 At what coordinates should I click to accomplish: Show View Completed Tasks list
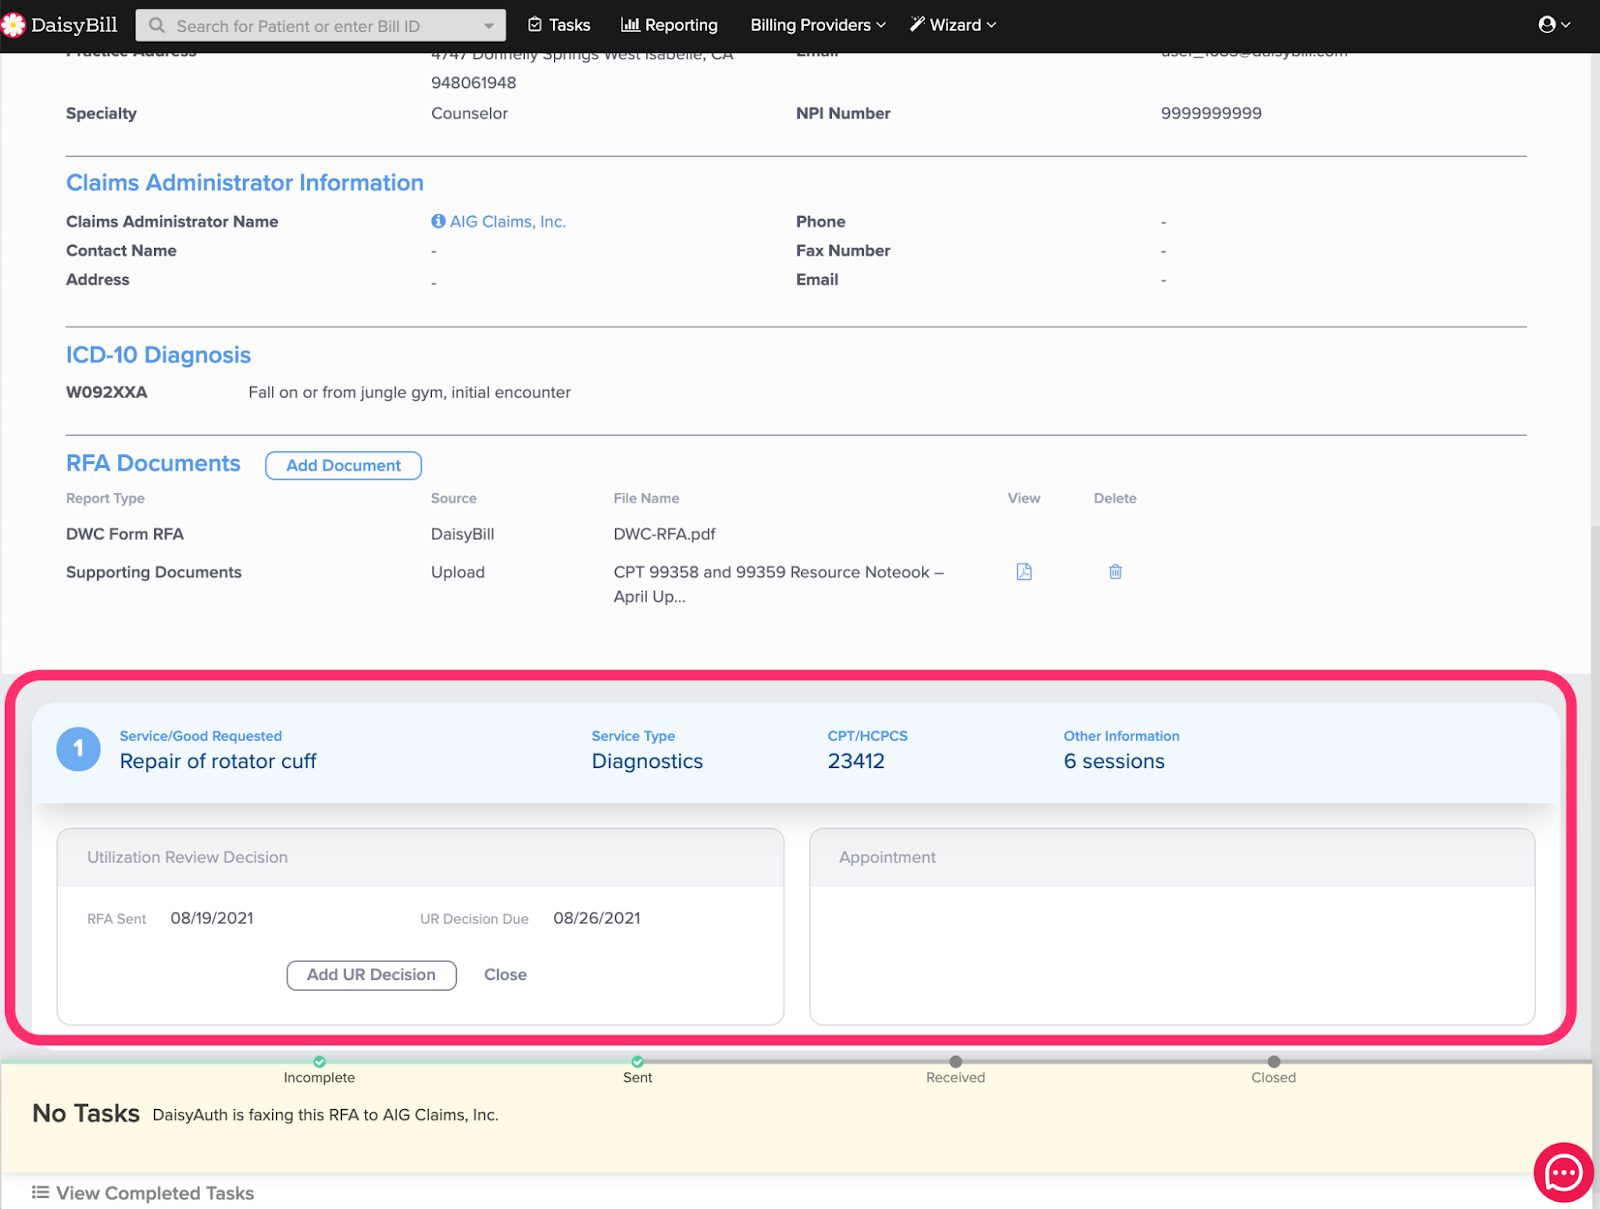coord(143,1193)
